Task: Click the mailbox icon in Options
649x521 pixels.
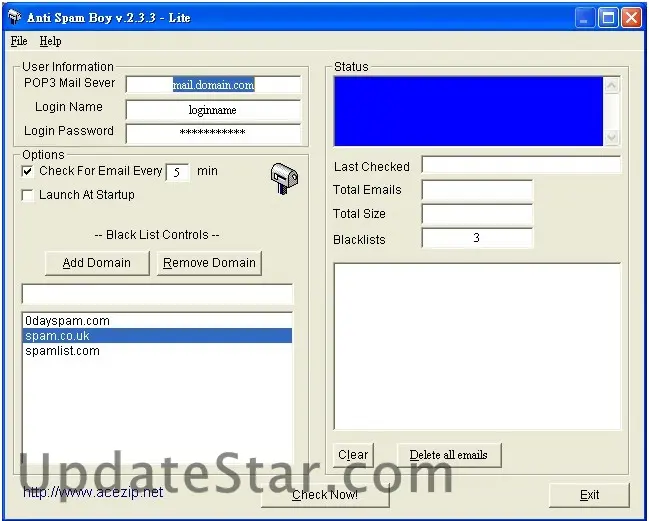Action: [284, 178]
